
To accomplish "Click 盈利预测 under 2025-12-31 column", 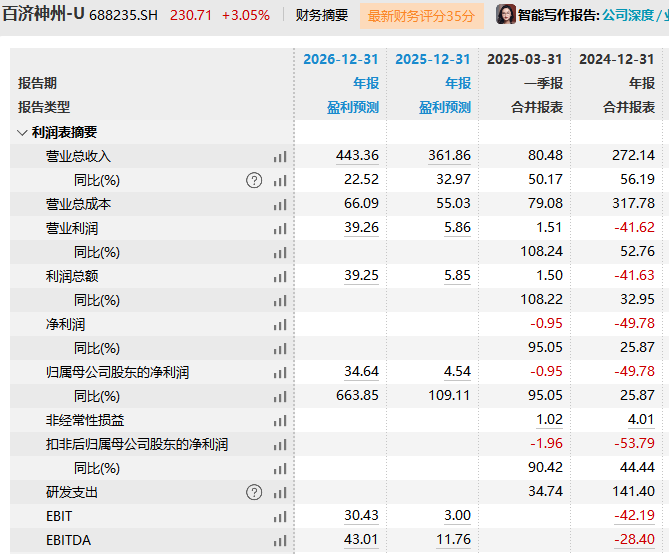I will click(x=445, y=107).
